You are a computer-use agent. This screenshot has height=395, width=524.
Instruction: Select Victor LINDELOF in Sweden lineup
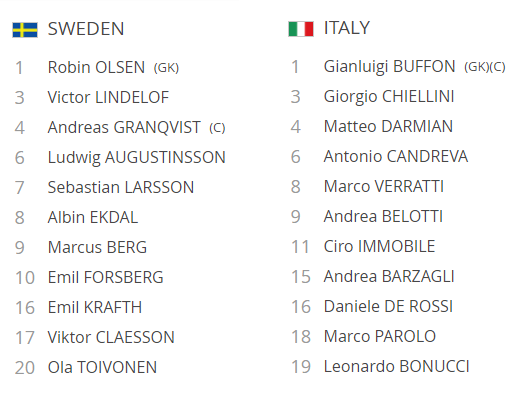[x=108, y=97]
